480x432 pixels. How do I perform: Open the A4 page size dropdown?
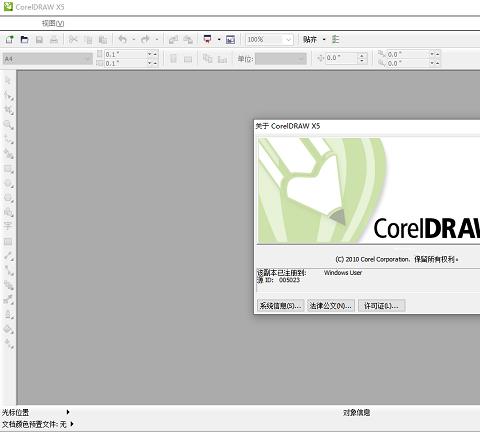(x=87, y=59)
